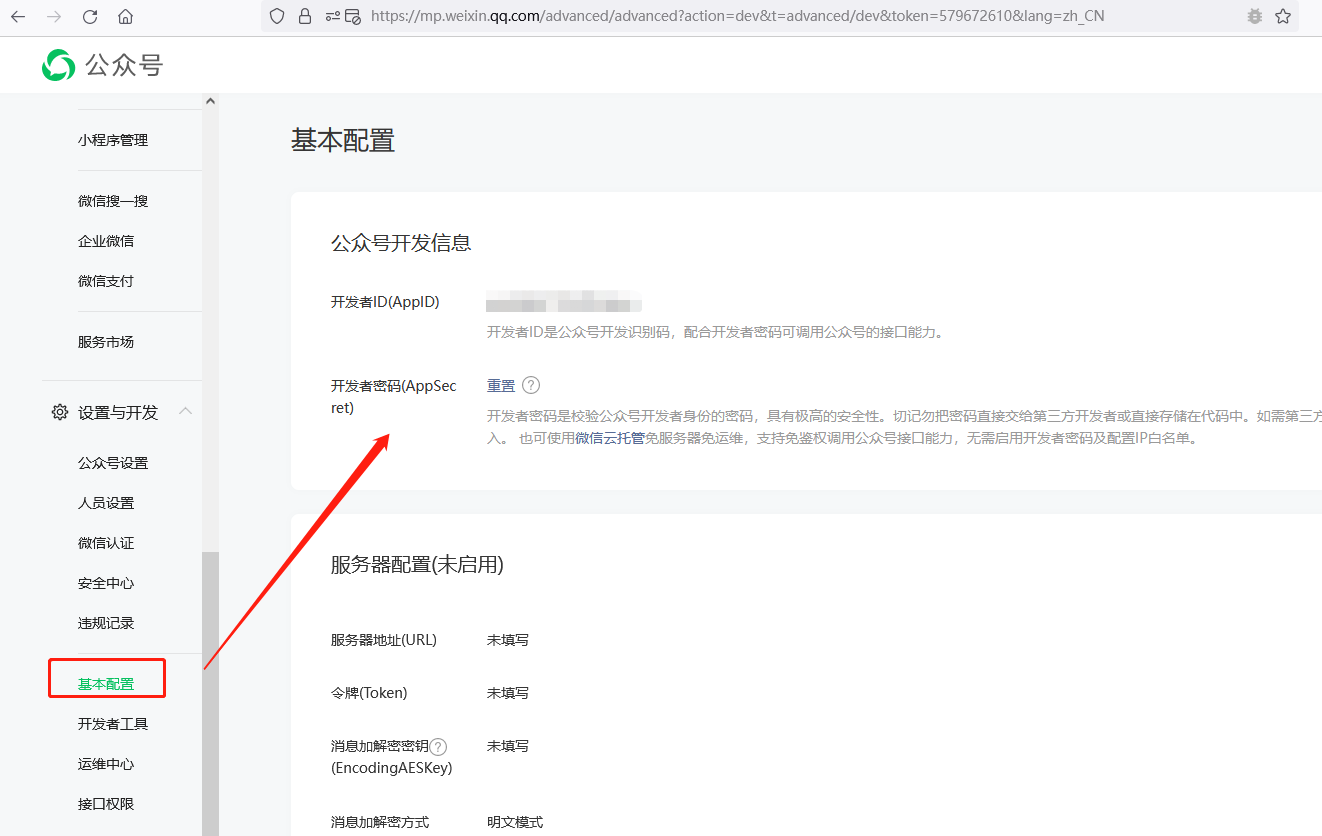Open 安全中心 in sidebar

[x=106, y=583]
